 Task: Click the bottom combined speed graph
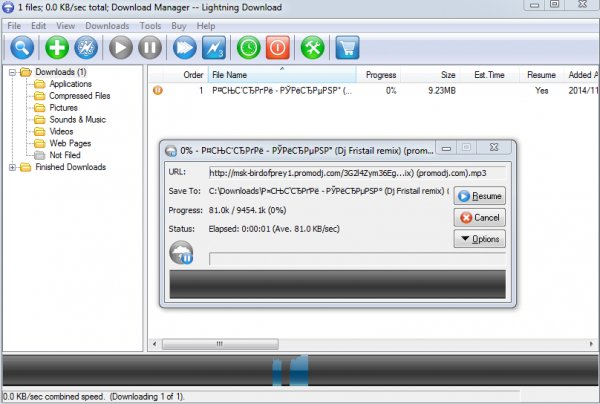pyautogui.click(x=300, y=370)
